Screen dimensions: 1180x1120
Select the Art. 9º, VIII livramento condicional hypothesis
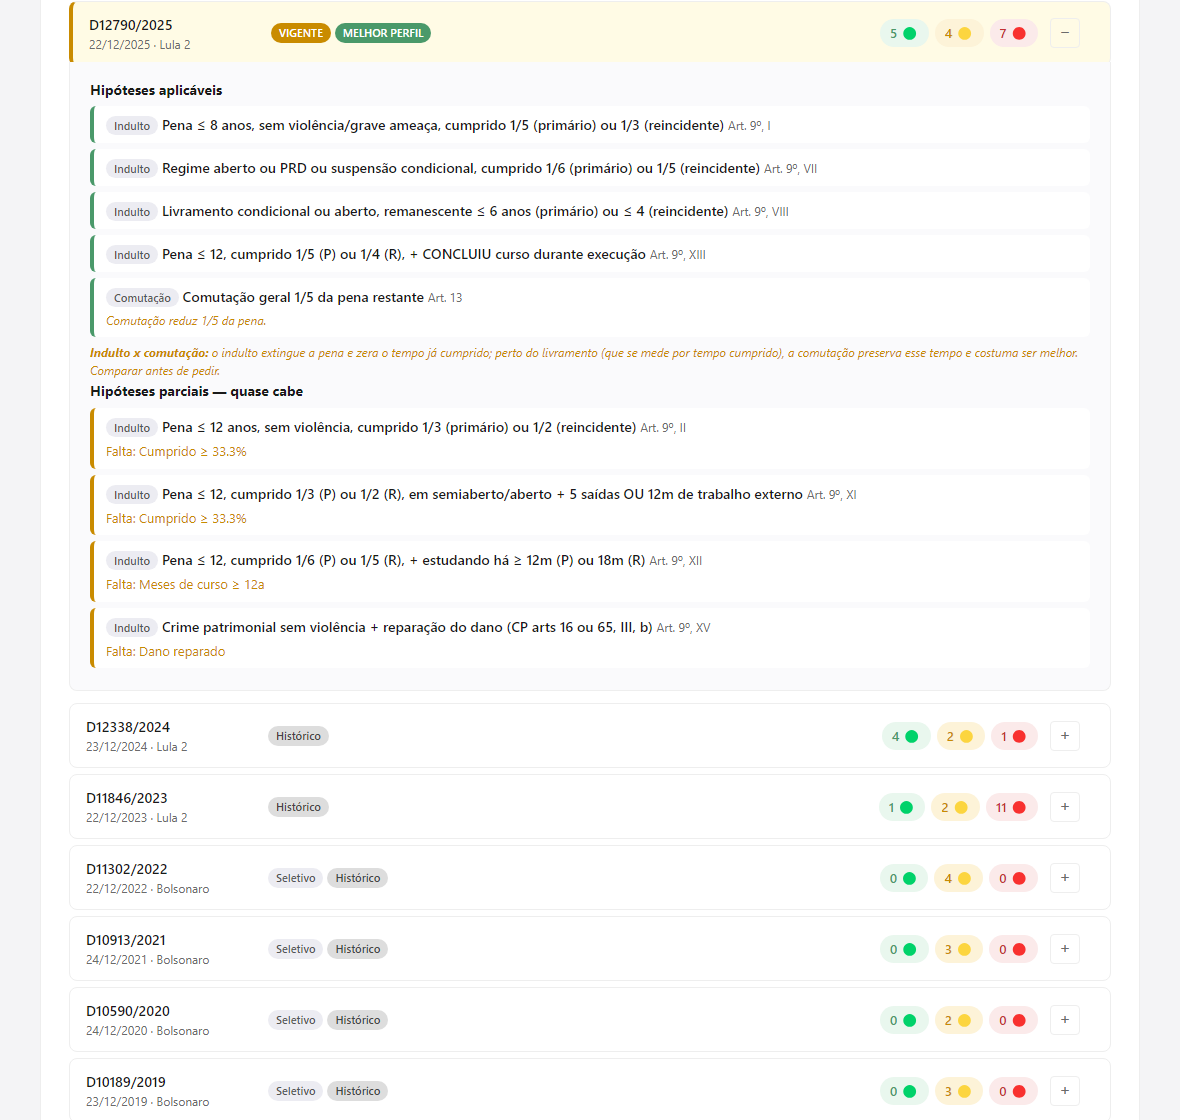(590, 211)
